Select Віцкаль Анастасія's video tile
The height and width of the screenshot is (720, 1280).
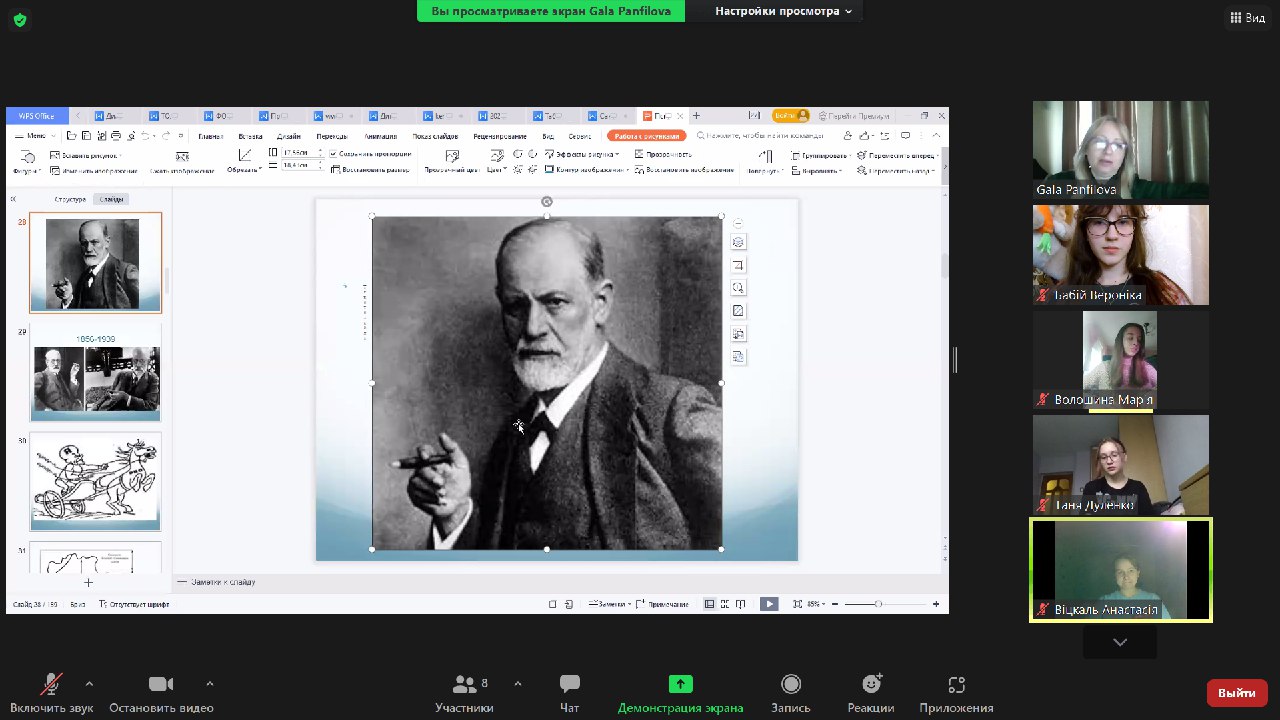click(x=1120, y=570)
